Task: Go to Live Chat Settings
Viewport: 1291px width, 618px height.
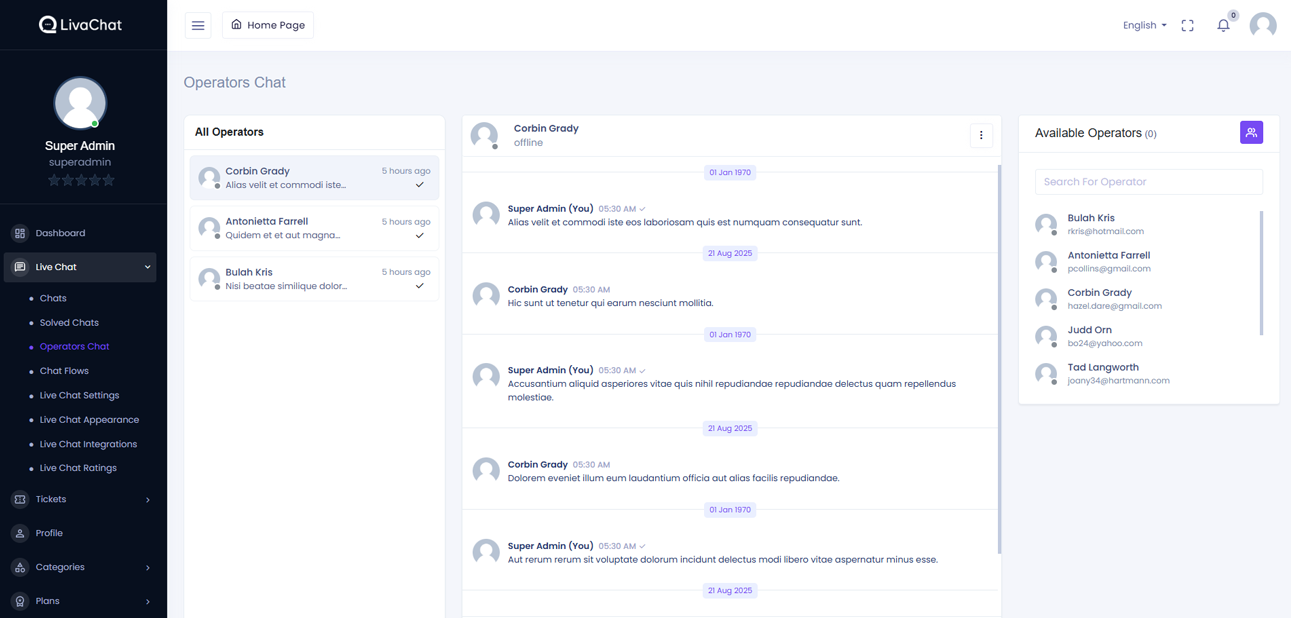Action: tap(79, 395)
